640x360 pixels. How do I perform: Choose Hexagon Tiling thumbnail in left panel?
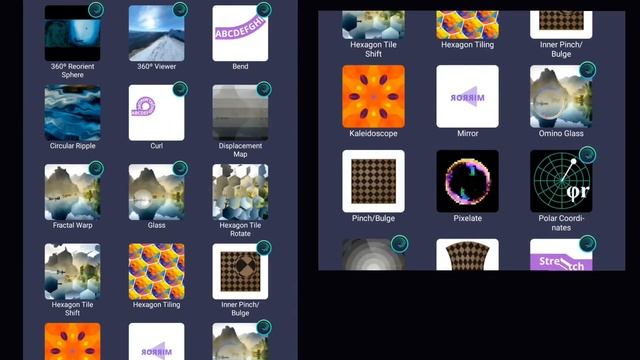click(156, 271)
